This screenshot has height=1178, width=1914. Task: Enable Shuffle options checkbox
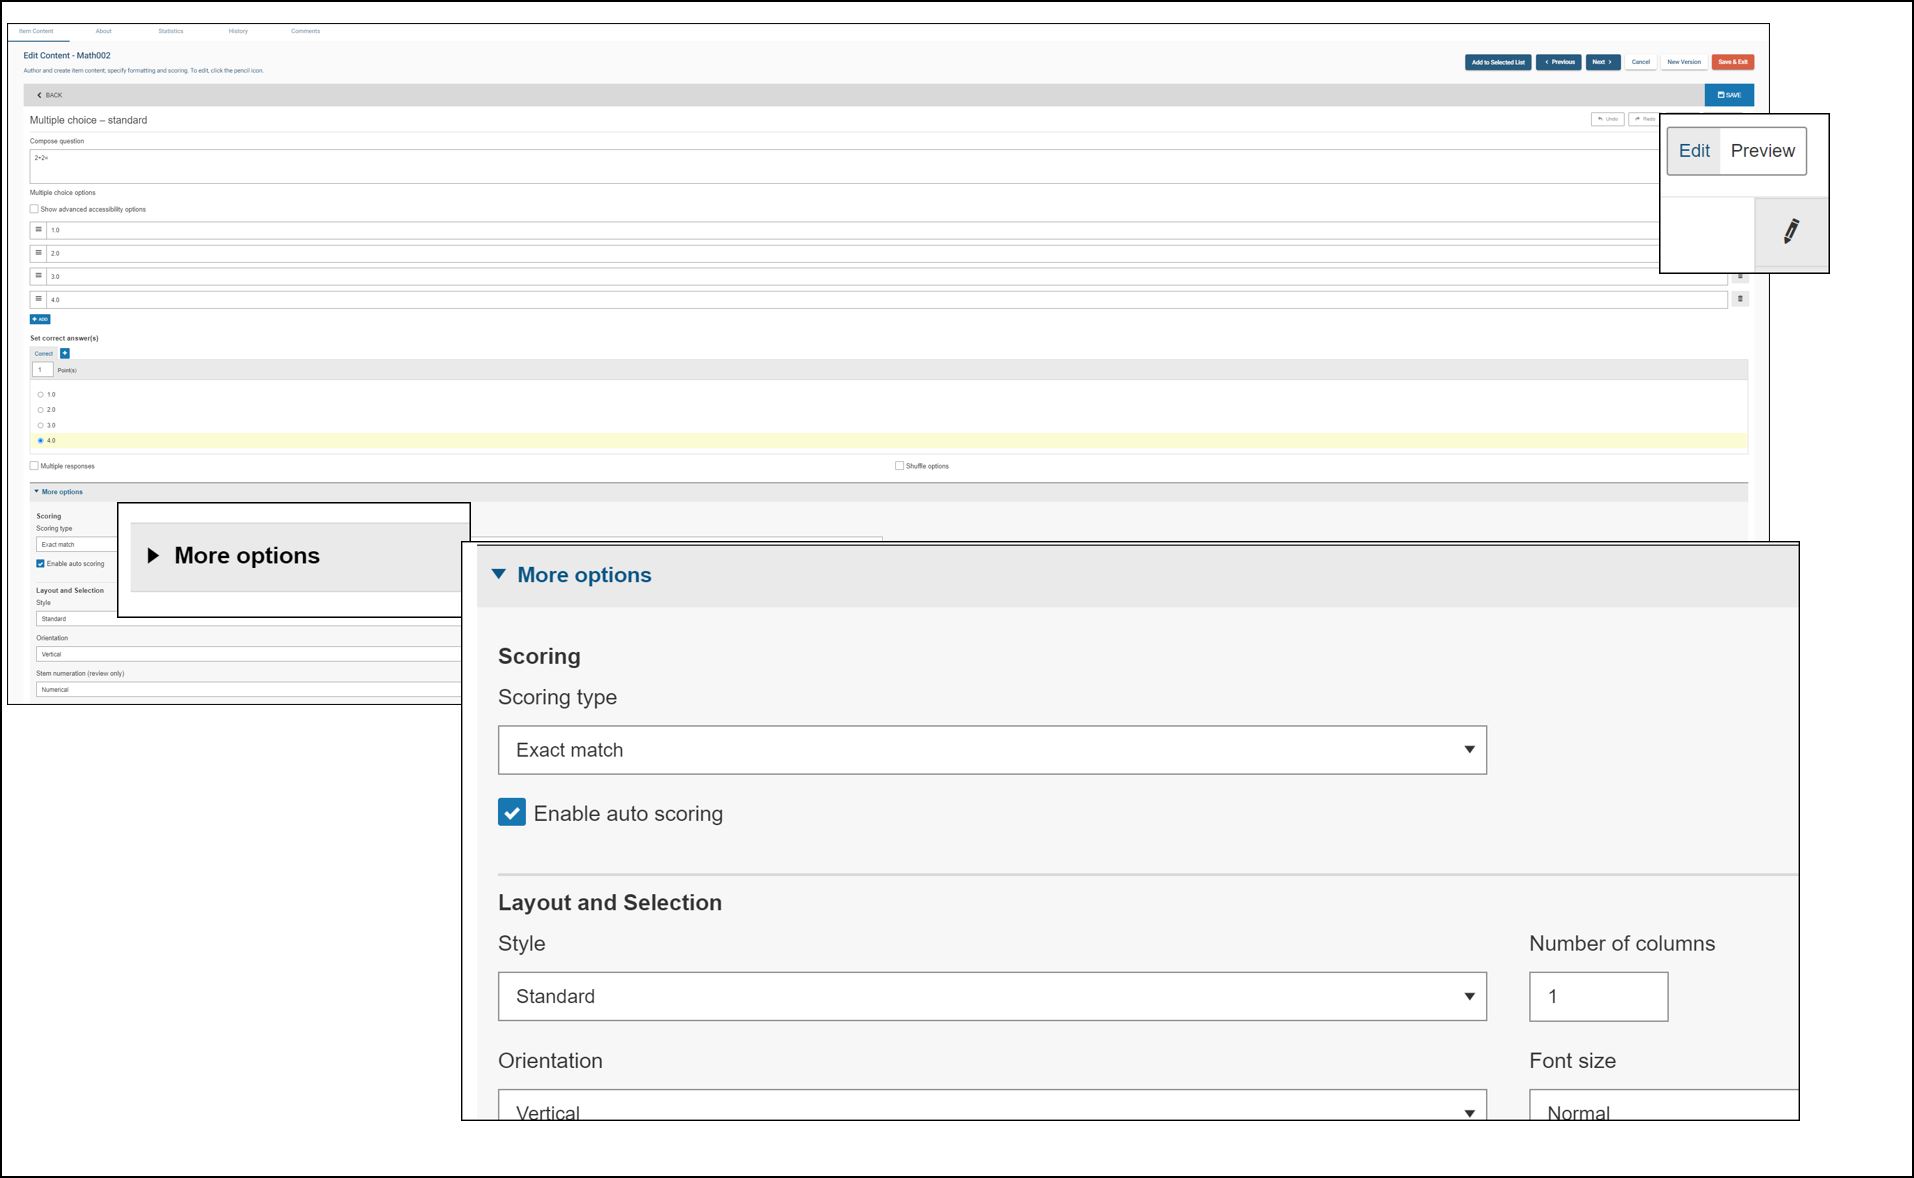[899, 466]
